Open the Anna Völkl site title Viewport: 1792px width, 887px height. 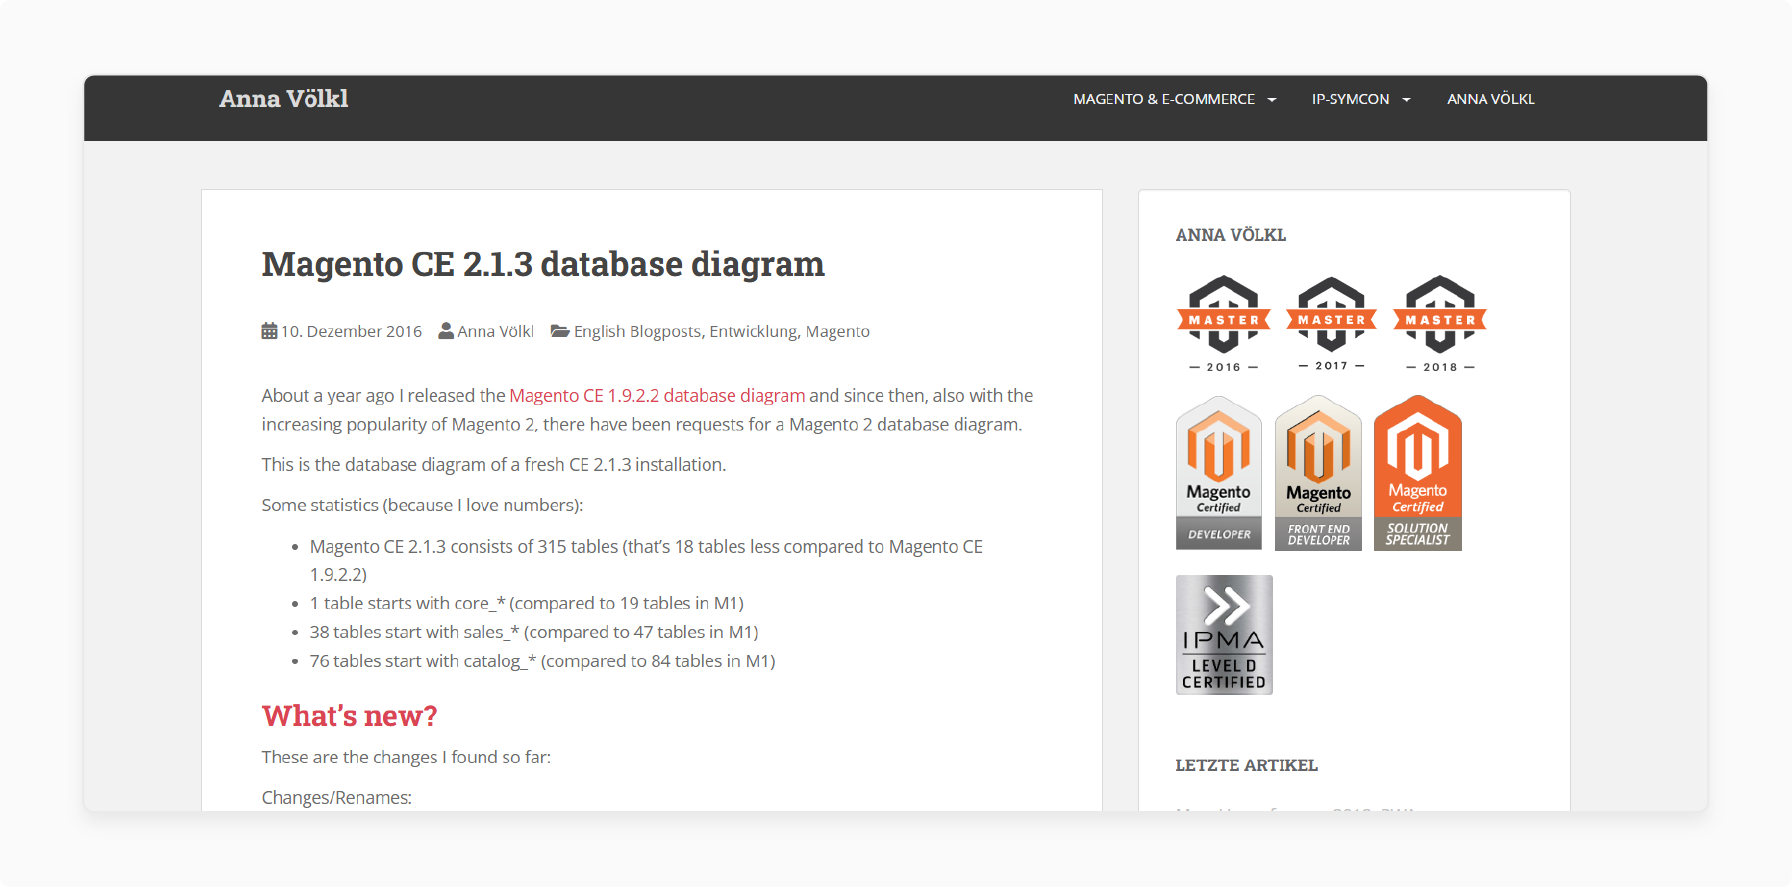pyautogui.click(x=283, y=99)
